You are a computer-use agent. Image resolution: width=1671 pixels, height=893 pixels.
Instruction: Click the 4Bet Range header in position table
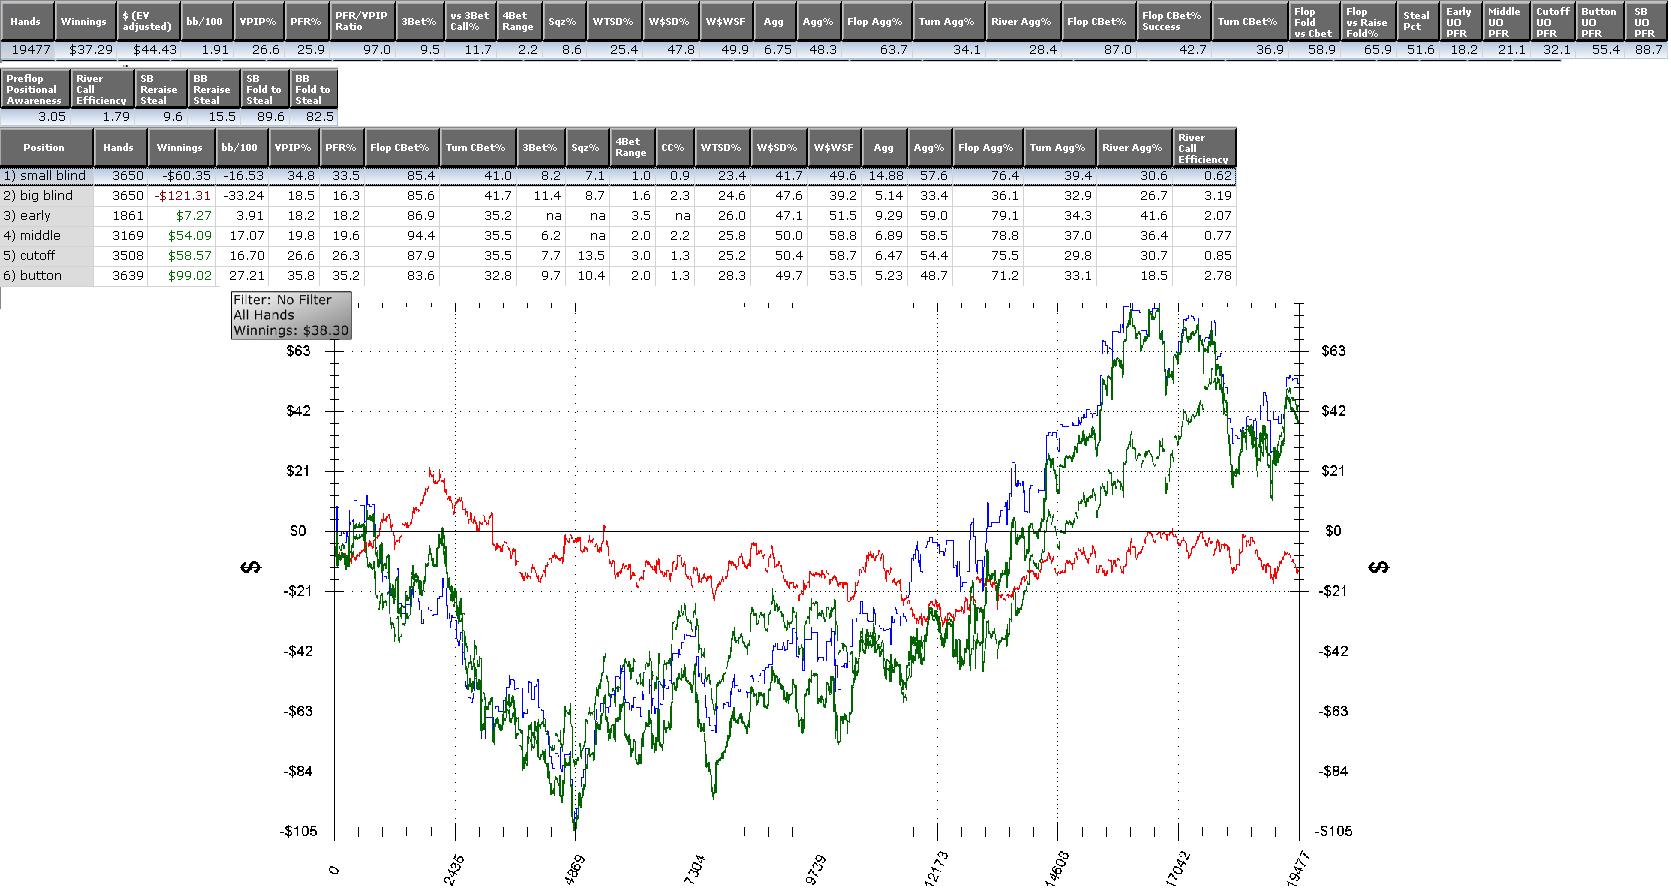(x=632, y=147)
